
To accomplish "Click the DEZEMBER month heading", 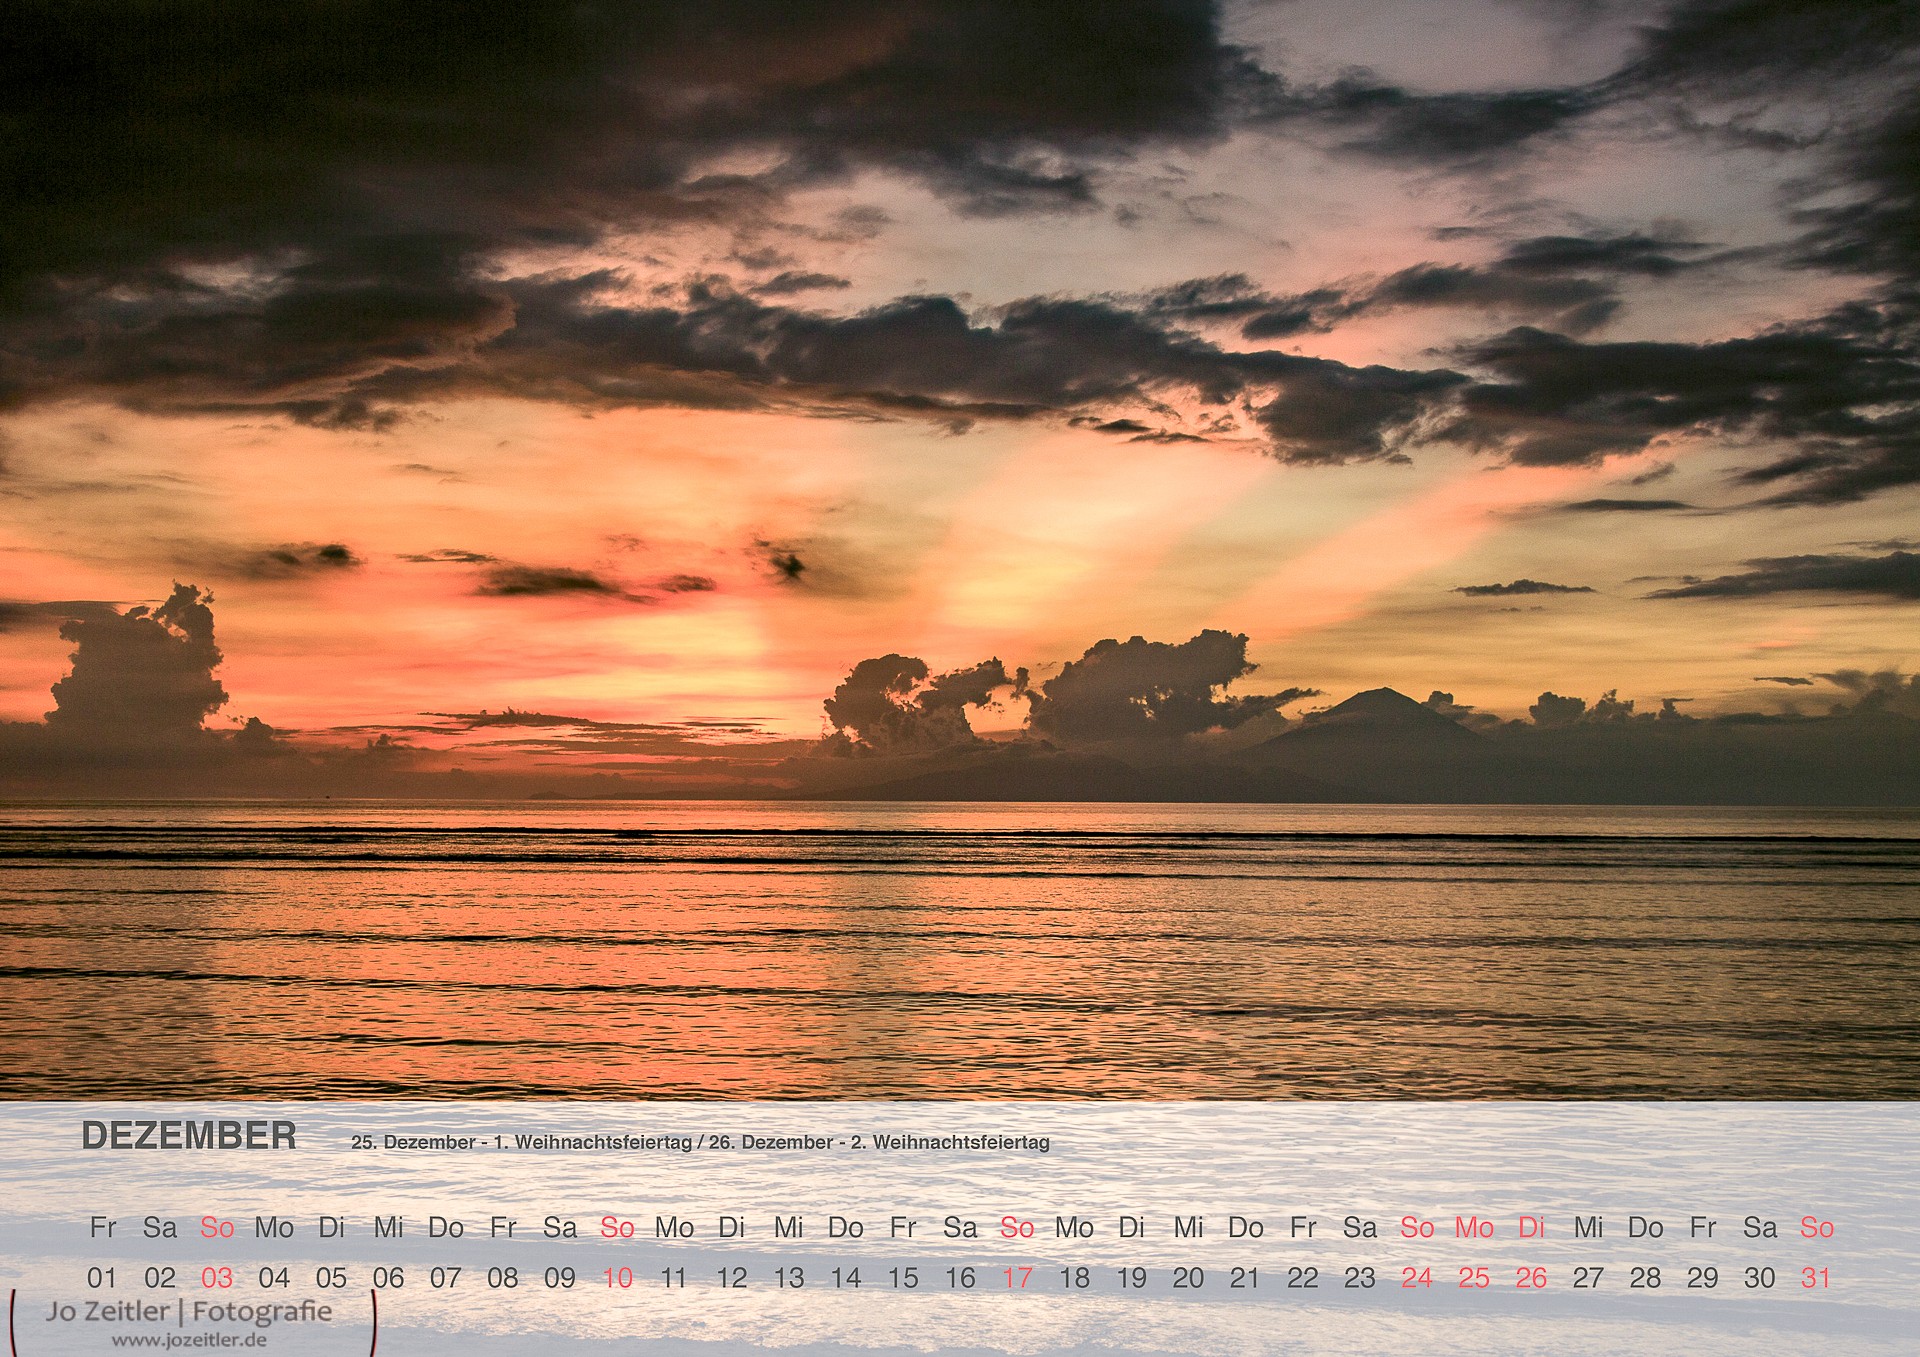I will pos(189,1136).
